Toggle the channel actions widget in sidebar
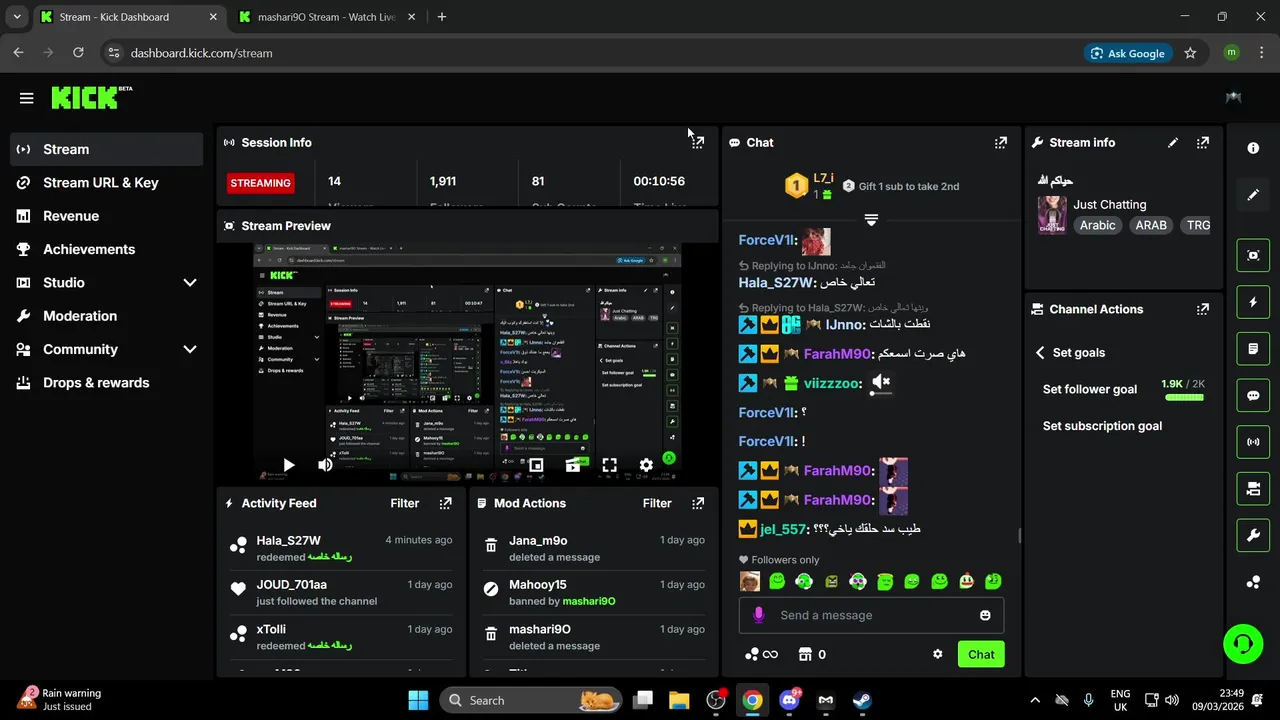The height and width of the screenshot is (720, 1280). coord(1253,489)
